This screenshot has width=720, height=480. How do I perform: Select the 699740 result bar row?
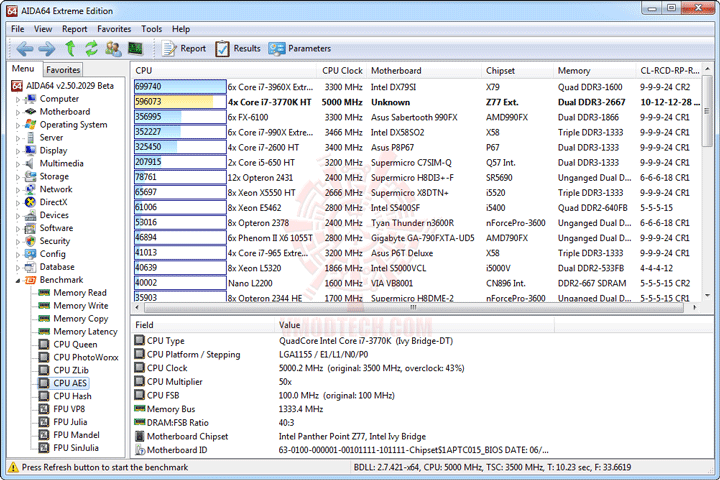tap(180, 86)
